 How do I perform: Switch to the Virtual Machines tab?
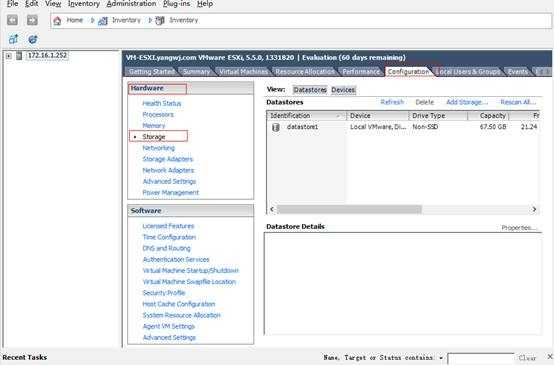pos(243,72)
